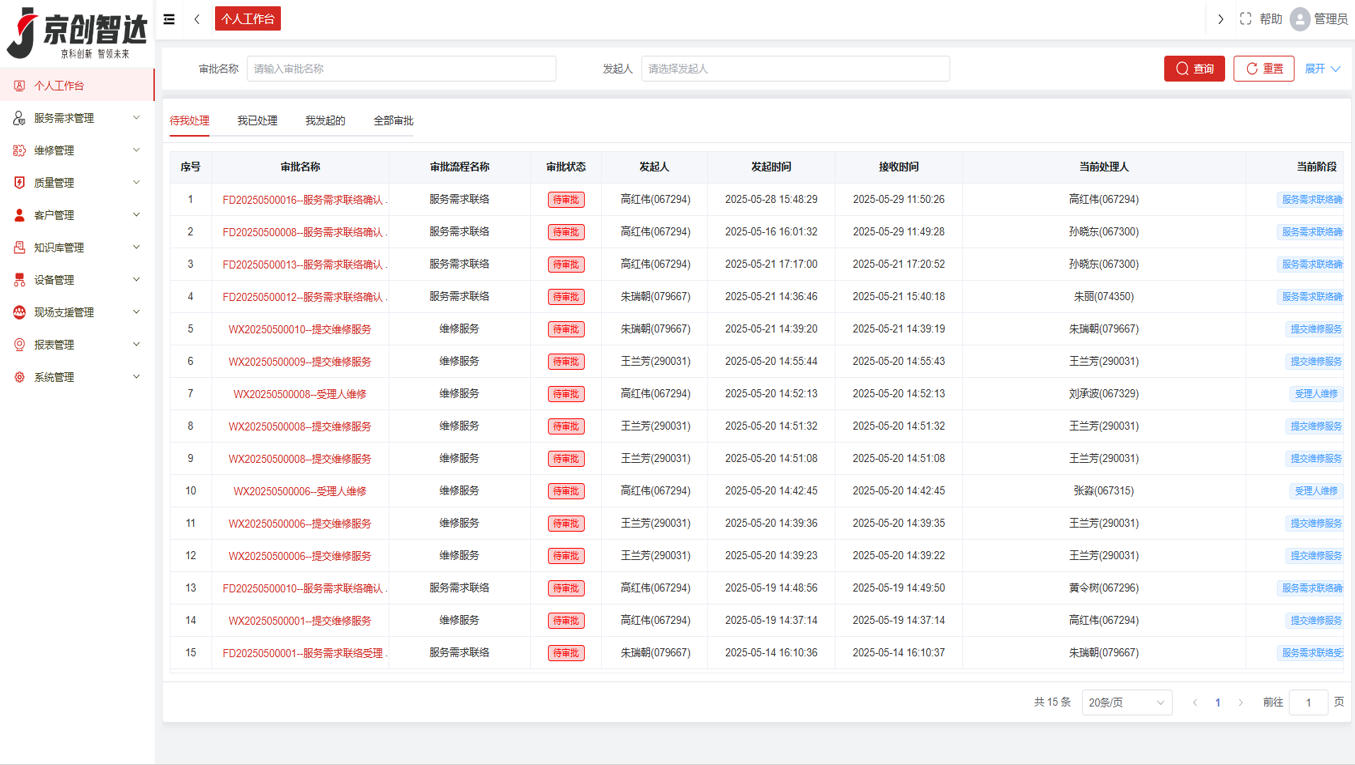Click 受理人维修 stage tag in row 7
Viewport: 1355px width, 765px height.
(x=1316, y=394)
